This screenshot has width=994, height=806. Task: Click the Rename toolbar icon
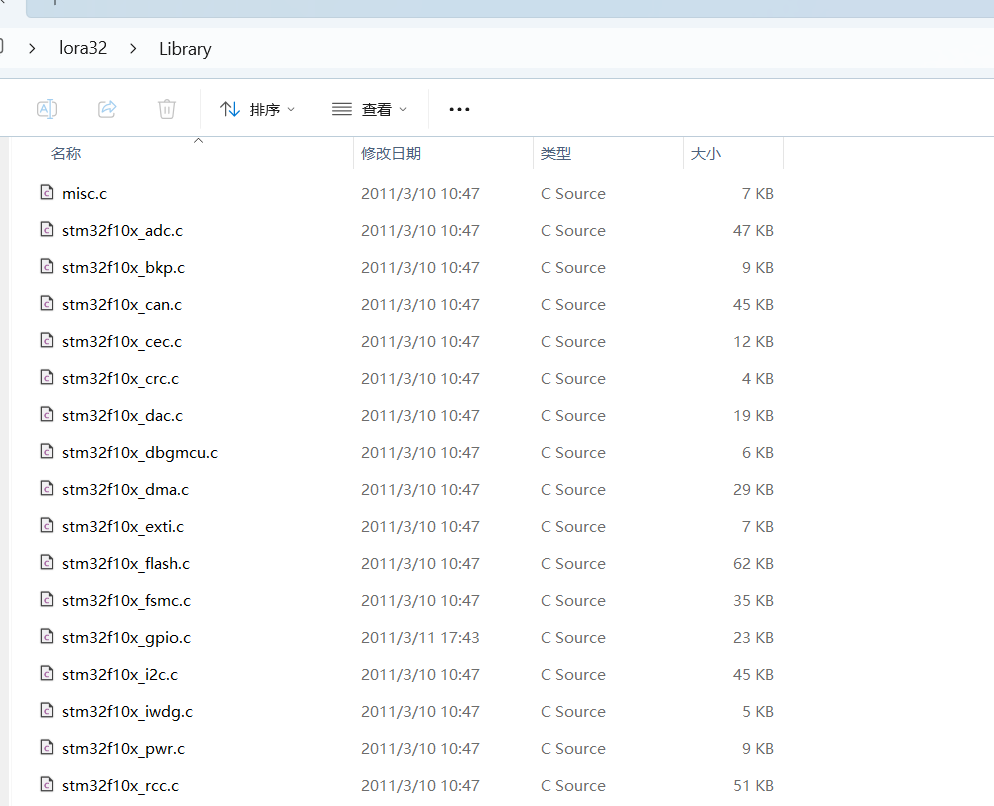[x=47, y=109]
